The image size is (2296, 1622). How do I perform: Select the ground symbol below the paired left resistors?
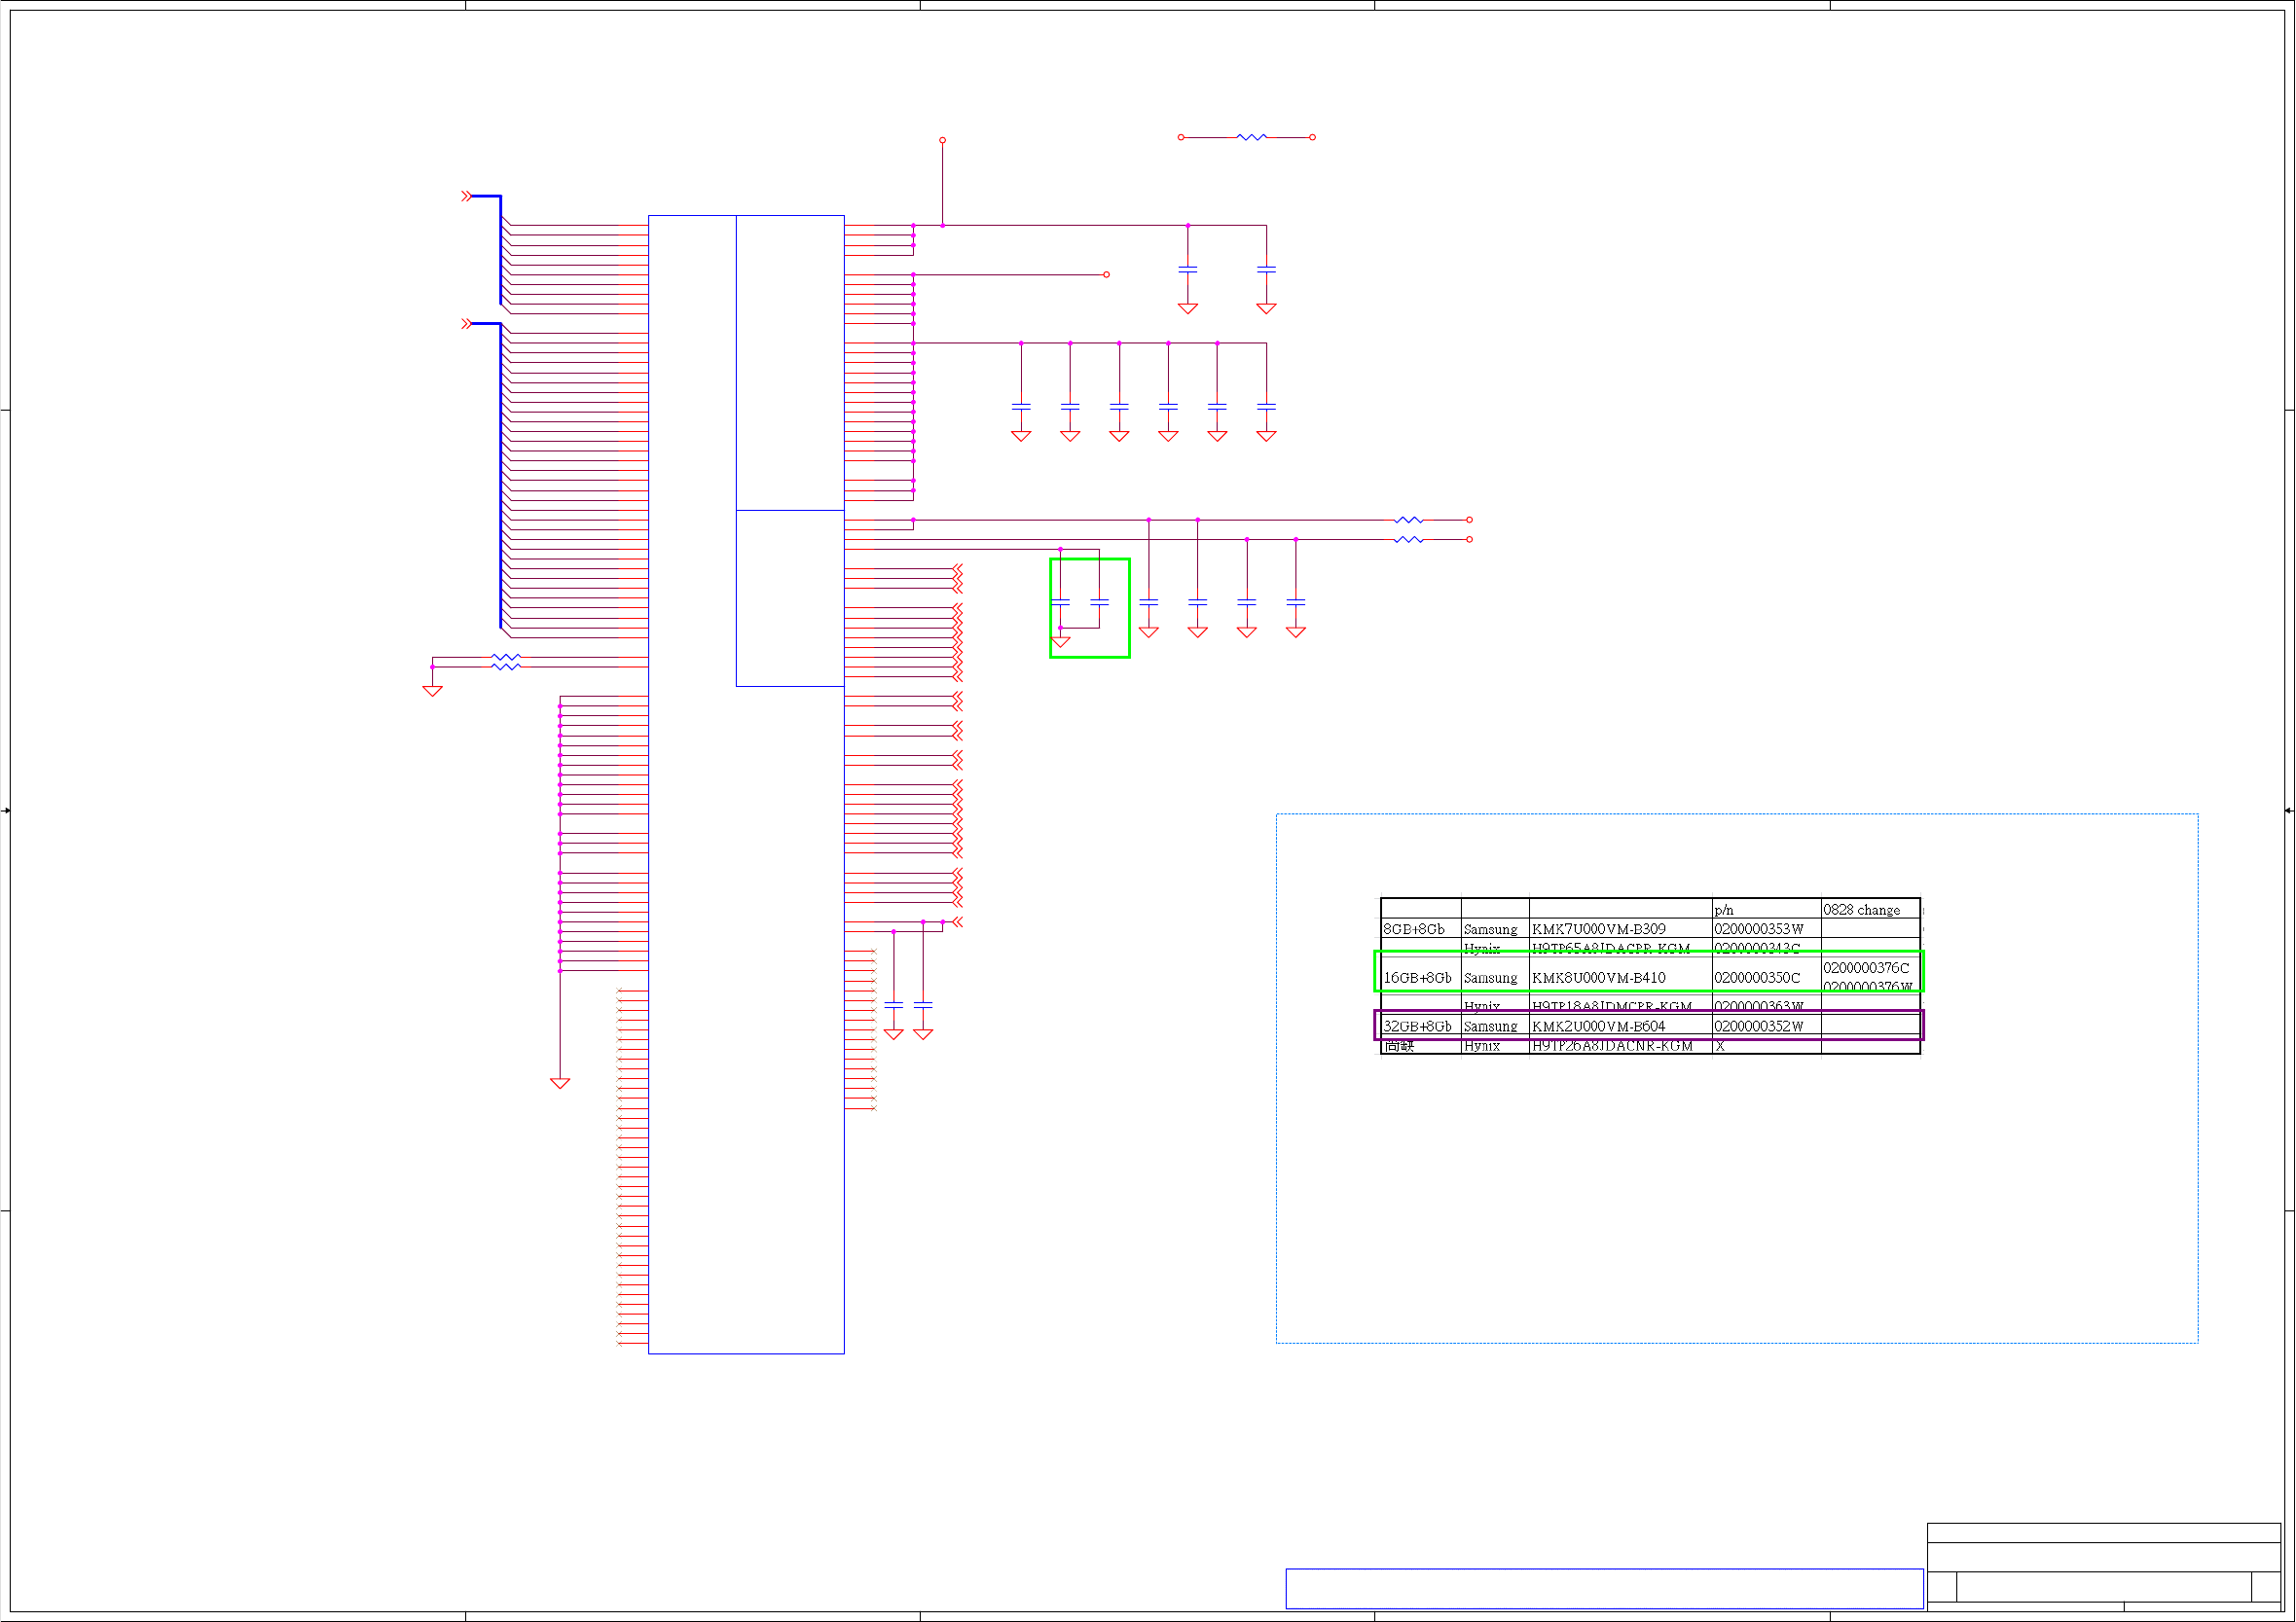(432, 690)
